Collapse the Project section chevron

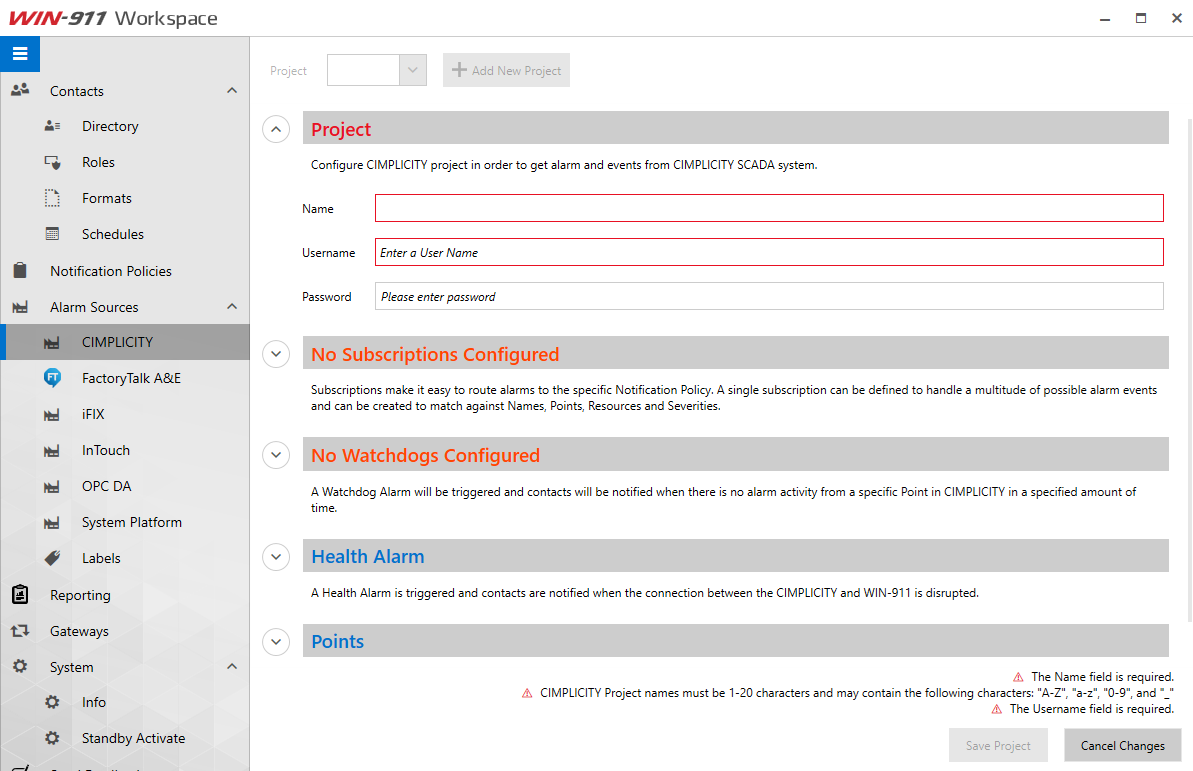(276, 129)
